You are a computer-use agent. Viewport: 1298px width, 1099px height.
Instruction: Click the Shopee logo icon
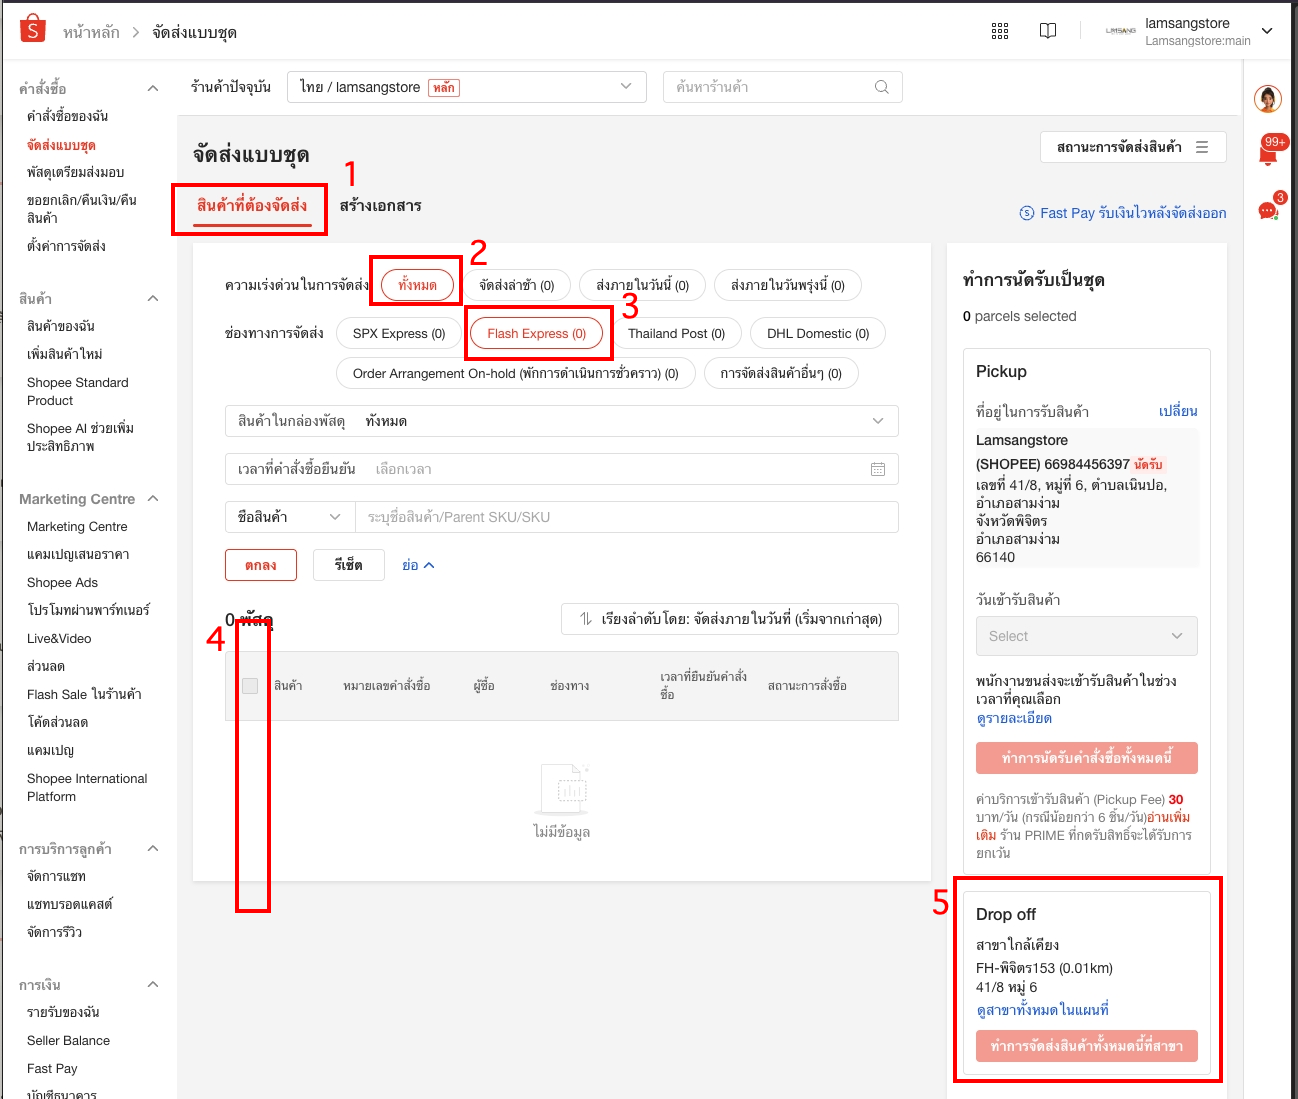pos(33,29)
